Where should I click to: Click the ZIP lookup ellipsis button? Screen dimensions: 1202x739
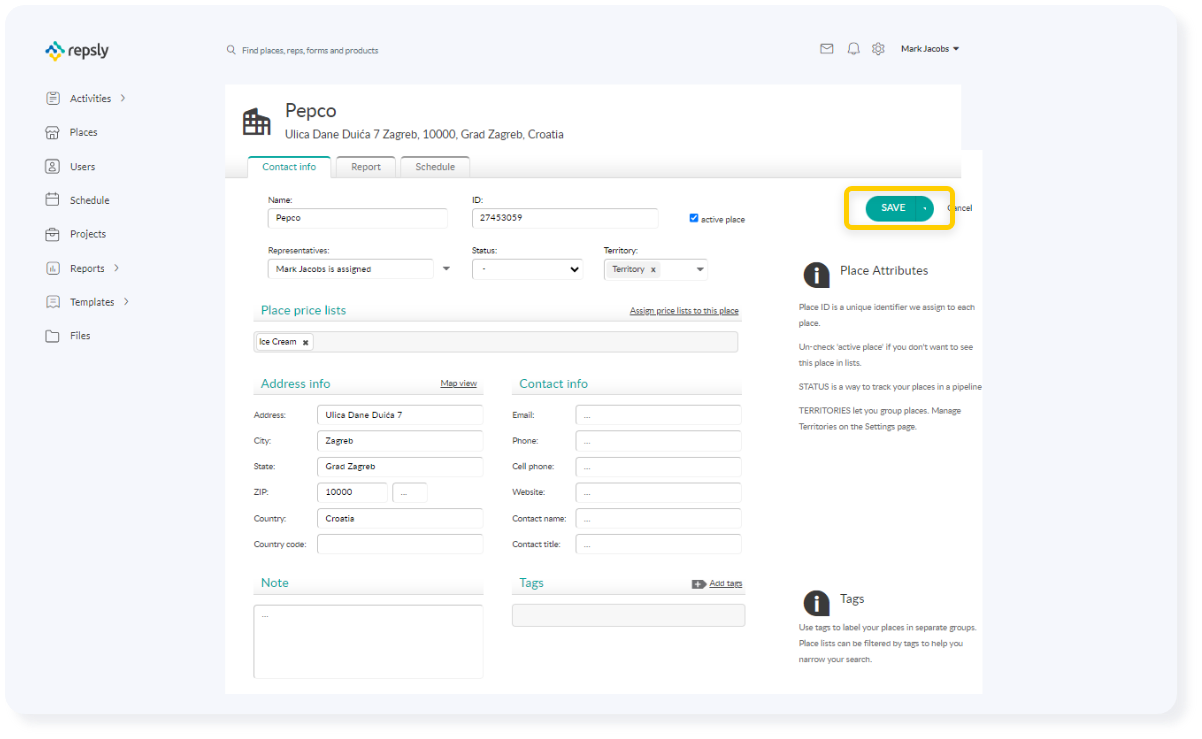point(410,492)
